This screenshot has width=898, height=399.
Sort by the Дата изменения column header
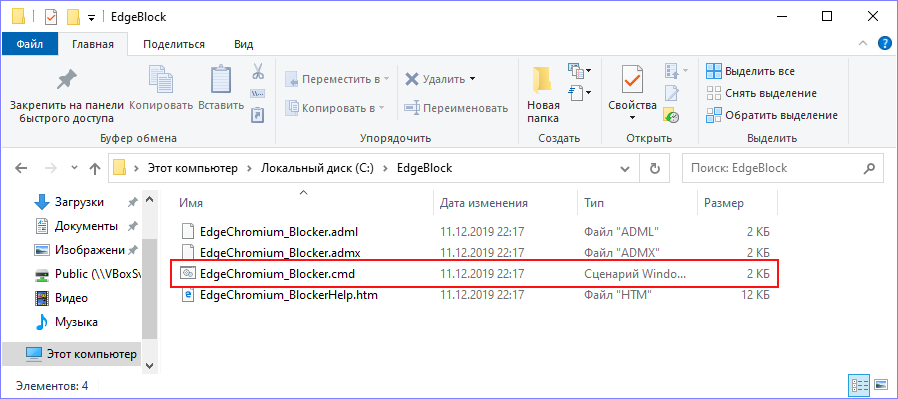(x=506, y=203)
